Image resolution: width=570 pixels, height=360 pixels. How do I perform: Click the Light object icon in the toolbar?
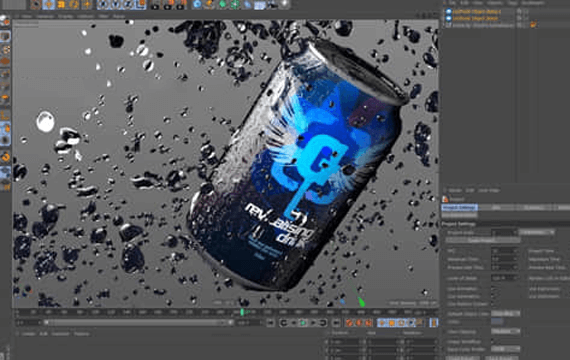click(x=285, y=4)
